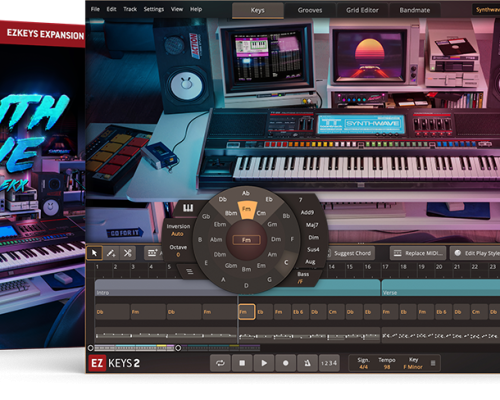This screenshot has height=400, width=500.
Task: Open the Key F Minor selector
Action: pyautogui.click(x=413, y=363)
